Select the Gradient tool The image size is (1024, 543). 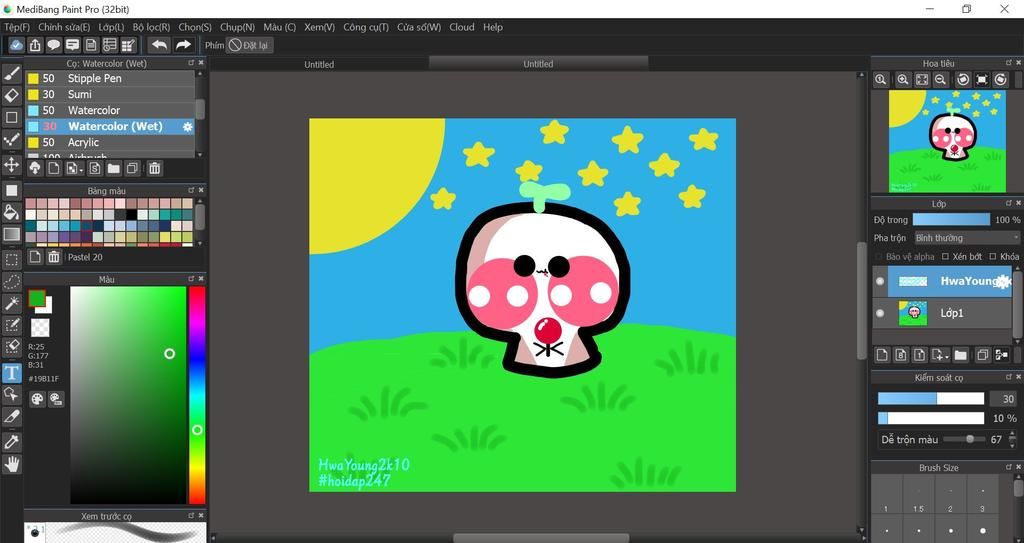pyautogui.click(x=11, y=234)
